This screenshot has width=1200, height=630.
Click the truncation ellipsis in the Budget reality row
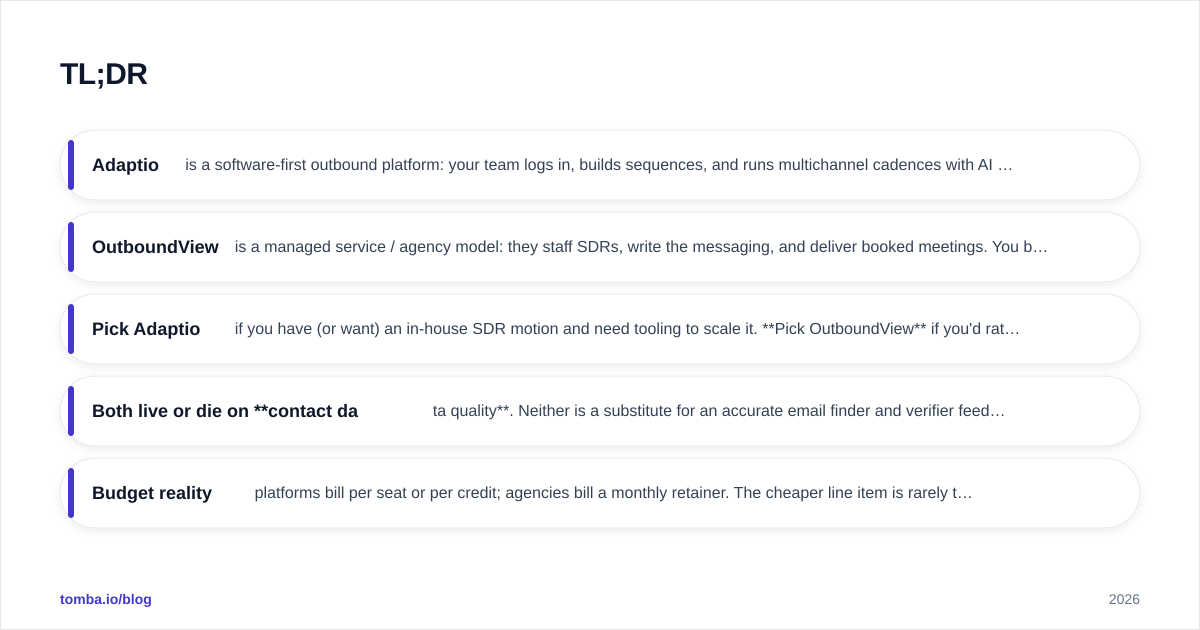click(964, 494)
